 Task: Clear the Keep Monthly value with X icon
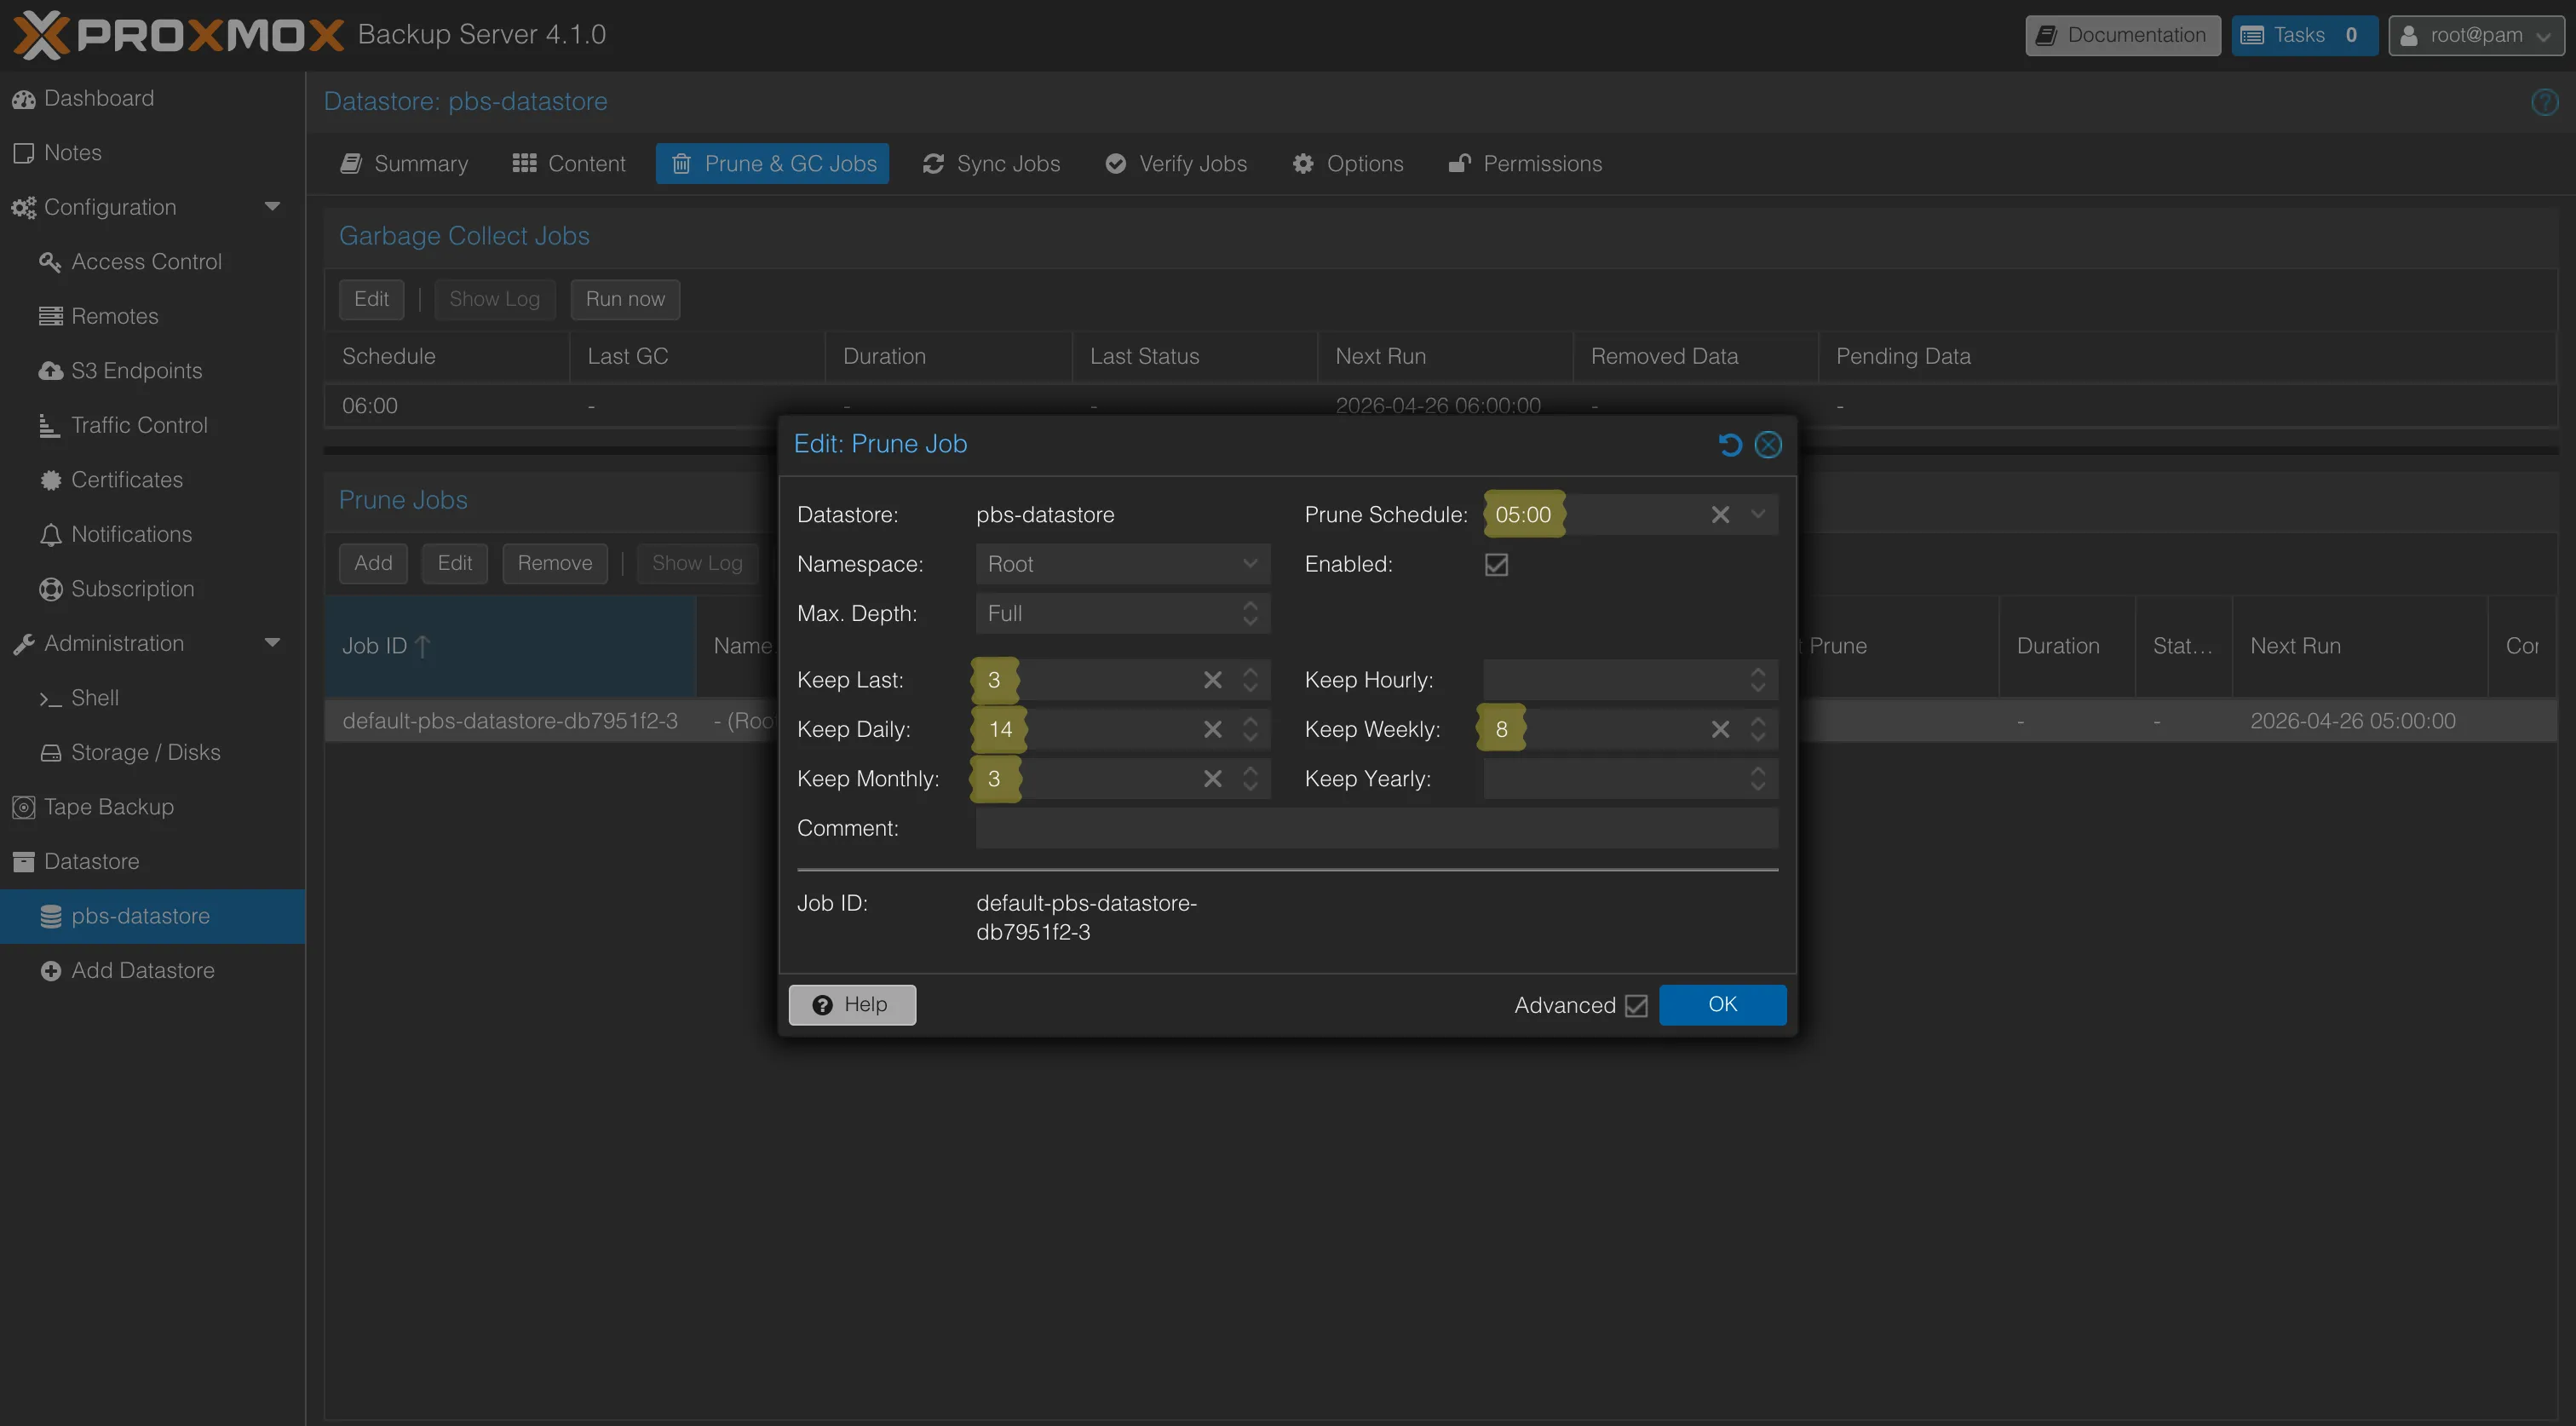[1212, 779]
